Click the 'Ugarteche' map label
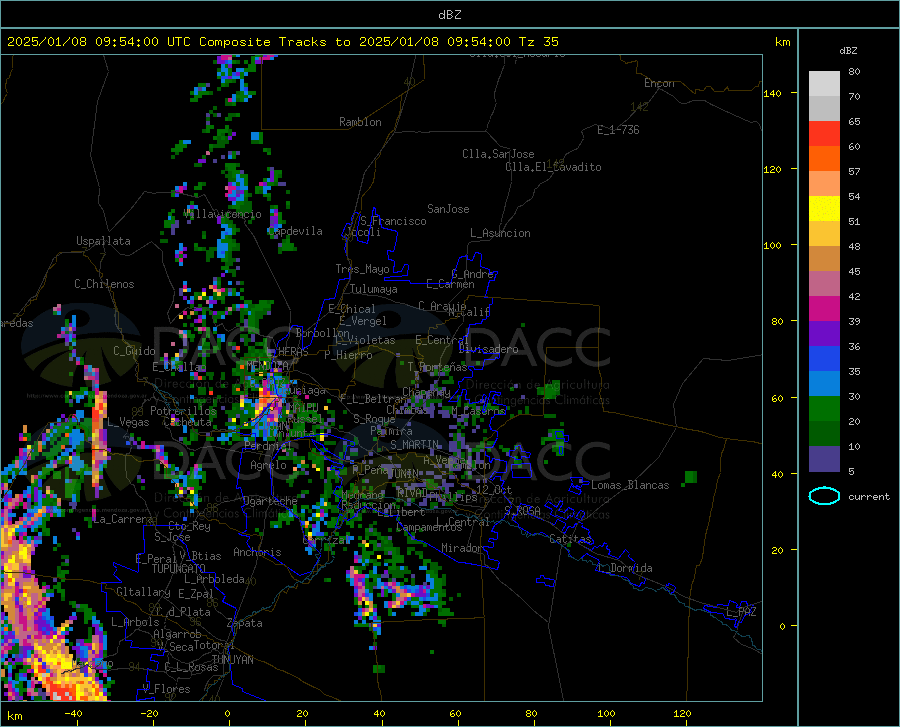Screen dimensions: 900x727 [x=270, y=500]
